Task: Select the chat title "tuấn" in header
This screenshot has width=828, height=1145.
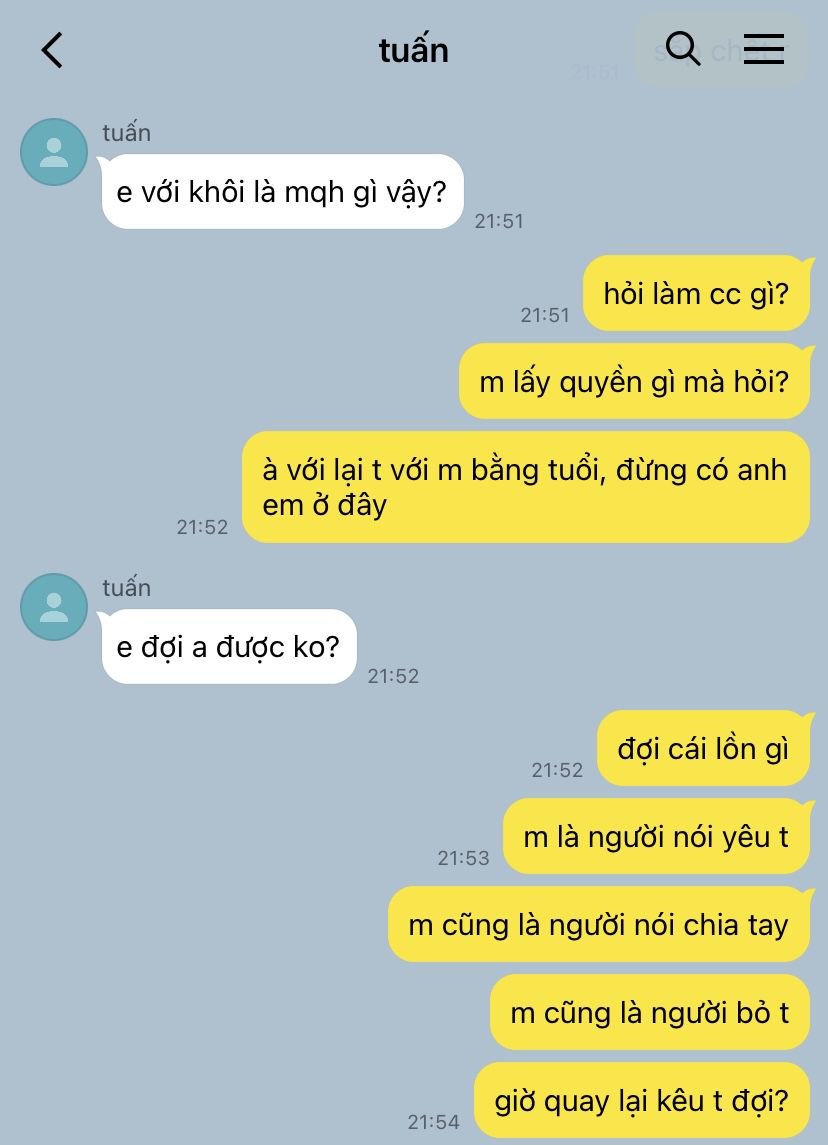Action: 413,50
